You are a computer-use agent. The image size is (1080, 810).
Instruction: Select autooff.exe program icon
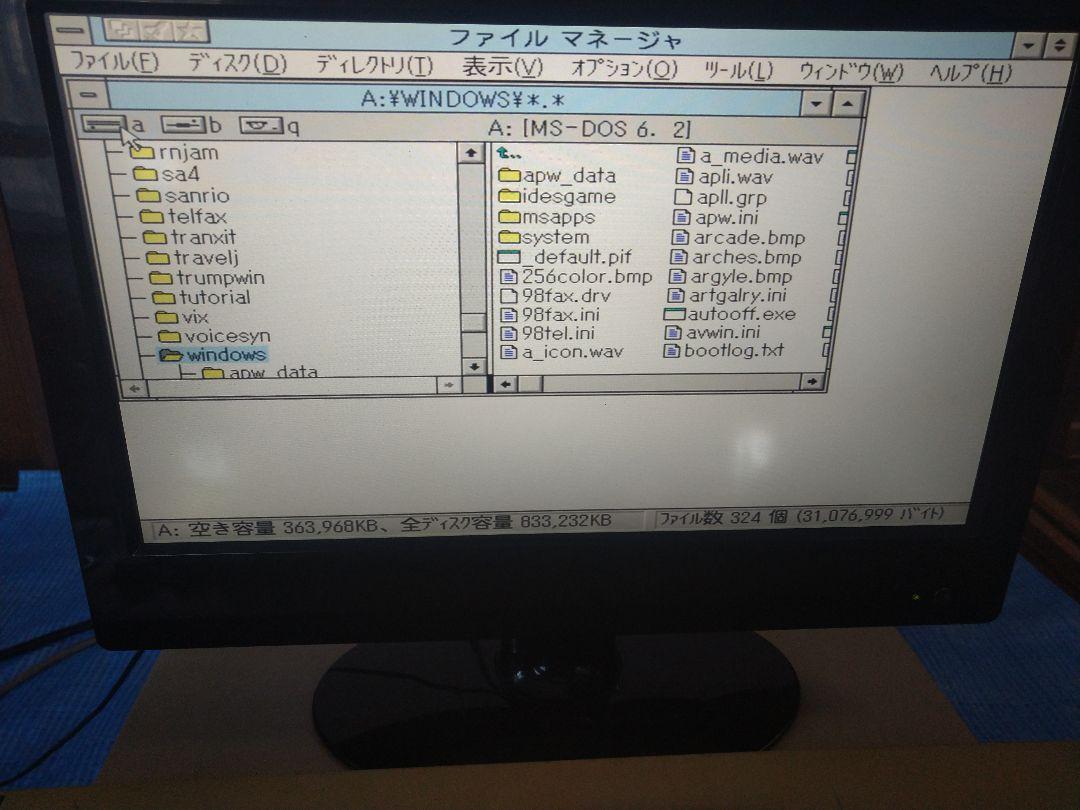(x=674, y=314)
